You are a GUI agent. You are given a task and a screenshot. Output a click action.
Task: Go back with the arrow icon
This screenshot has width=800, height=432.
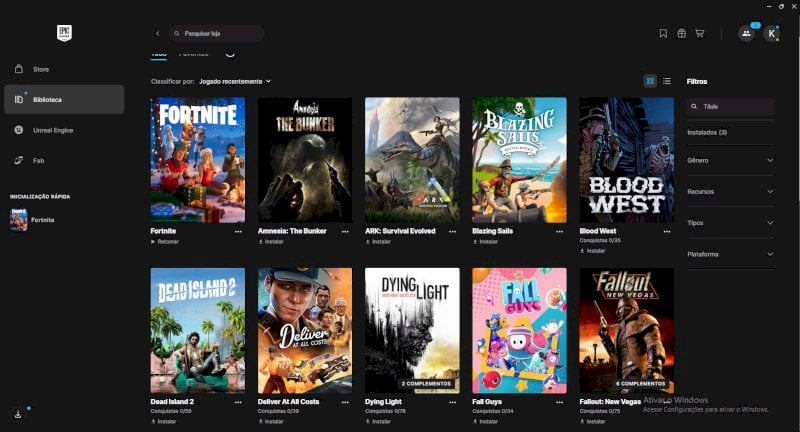(x=157, y=33)
